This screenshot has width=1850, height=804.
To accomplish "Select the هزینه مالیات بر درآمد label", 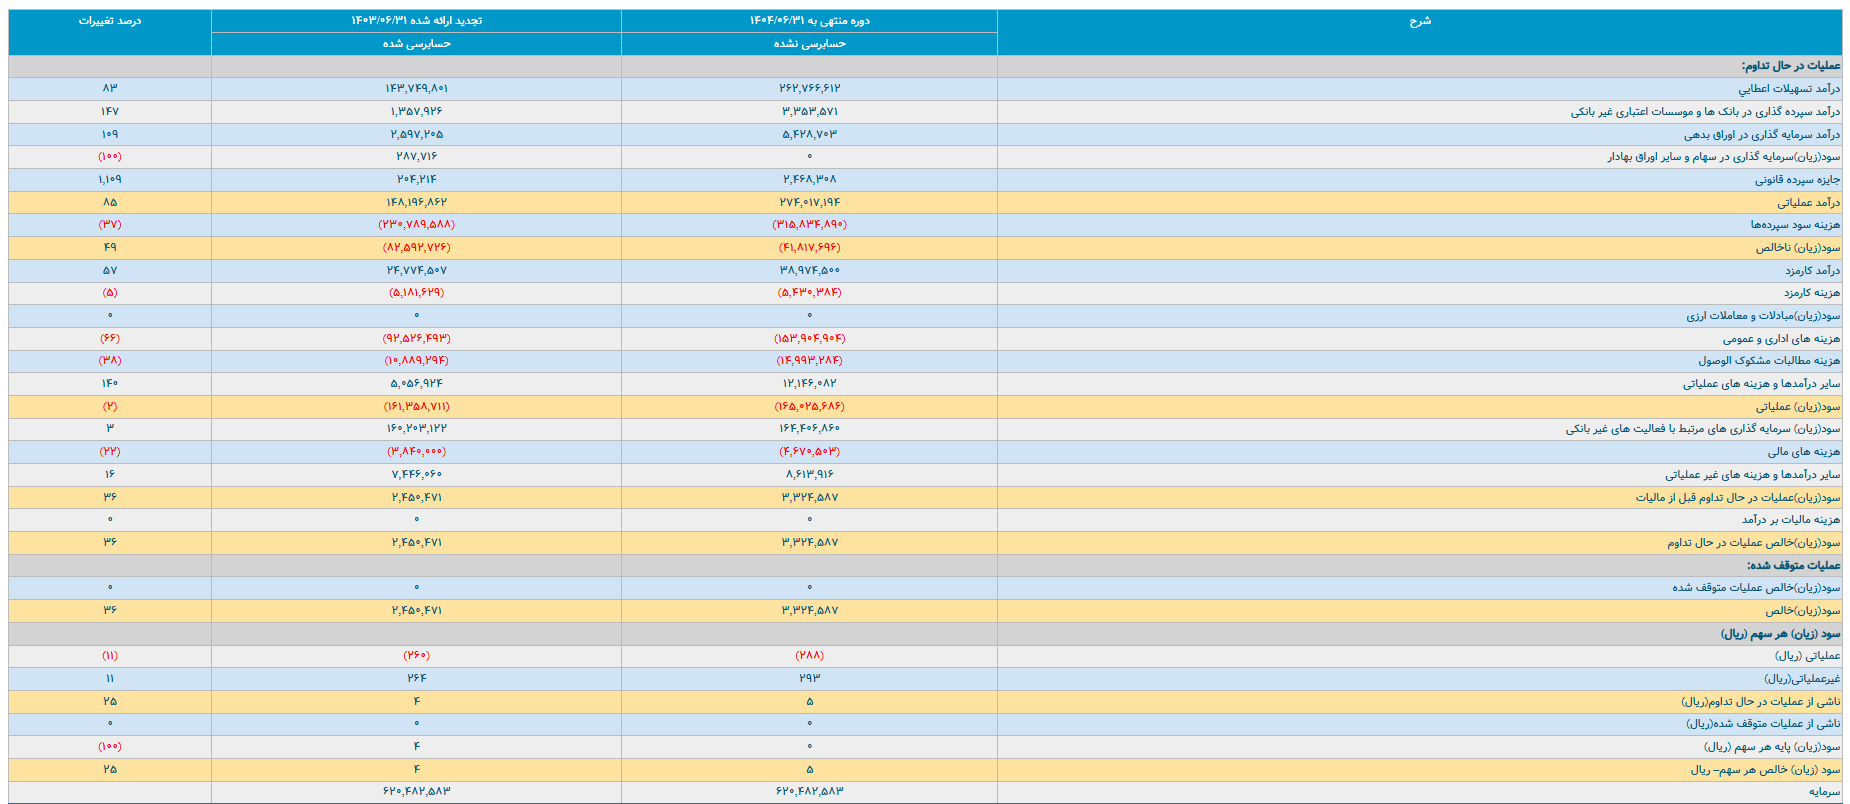I will point(1790,520).
